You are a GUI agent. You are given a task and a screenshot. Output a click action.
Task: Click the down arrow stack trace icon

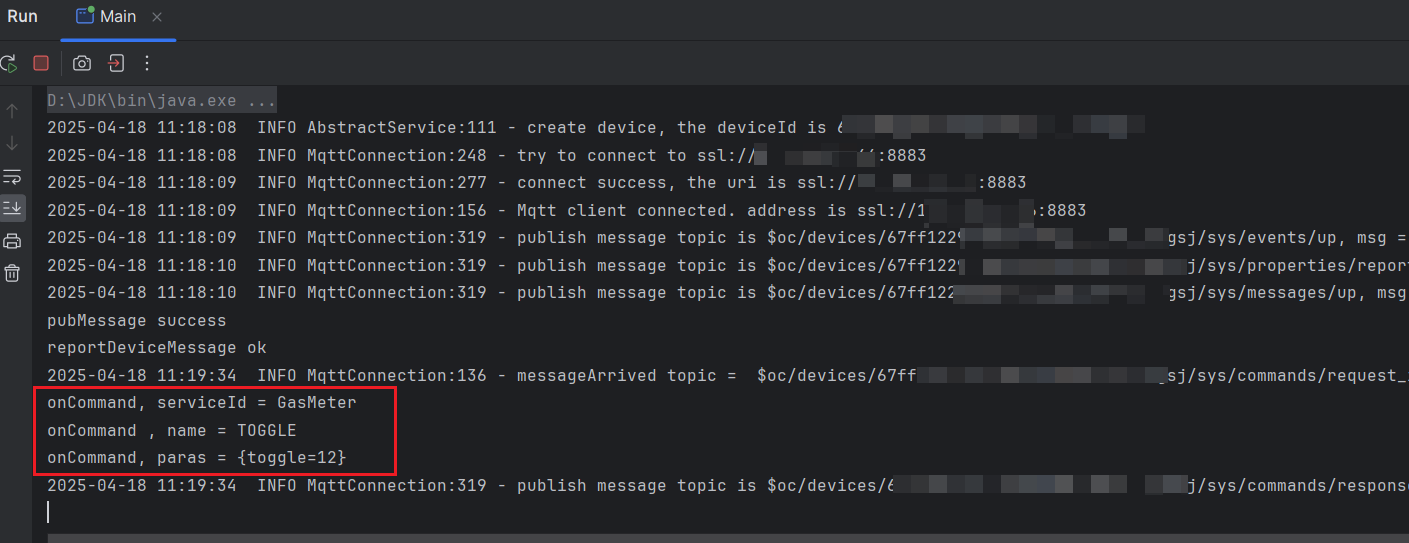pyautogui.click(x=12, y=143)
